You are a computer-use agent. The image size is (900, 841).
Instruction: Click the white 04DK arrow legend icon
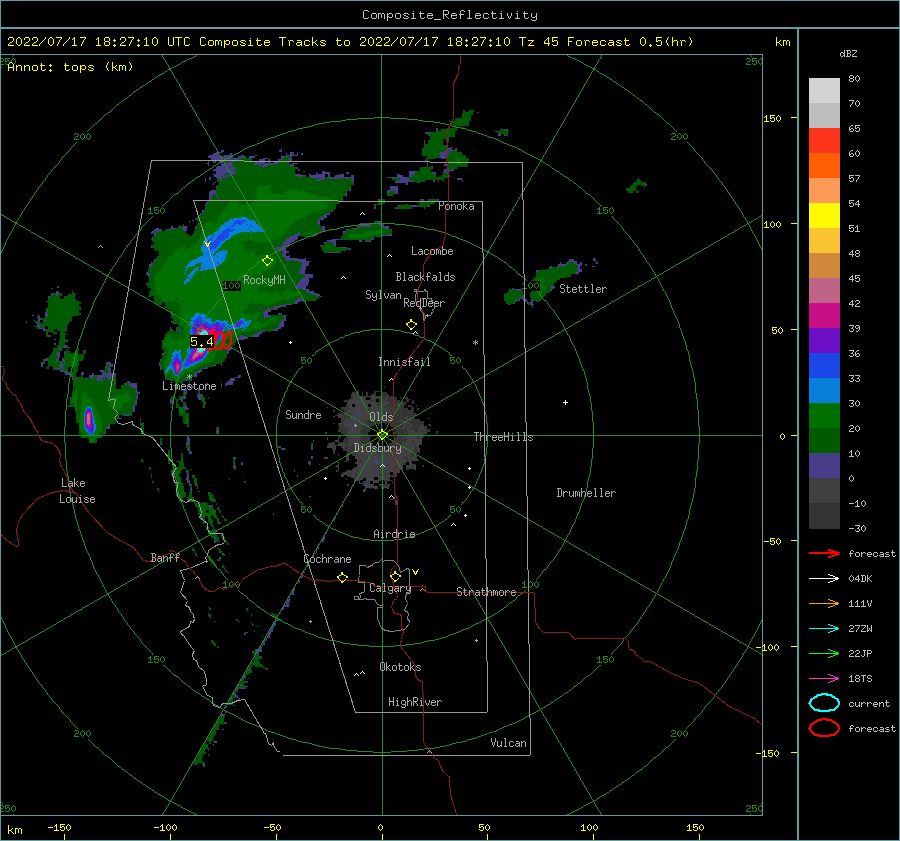(824, 579)
